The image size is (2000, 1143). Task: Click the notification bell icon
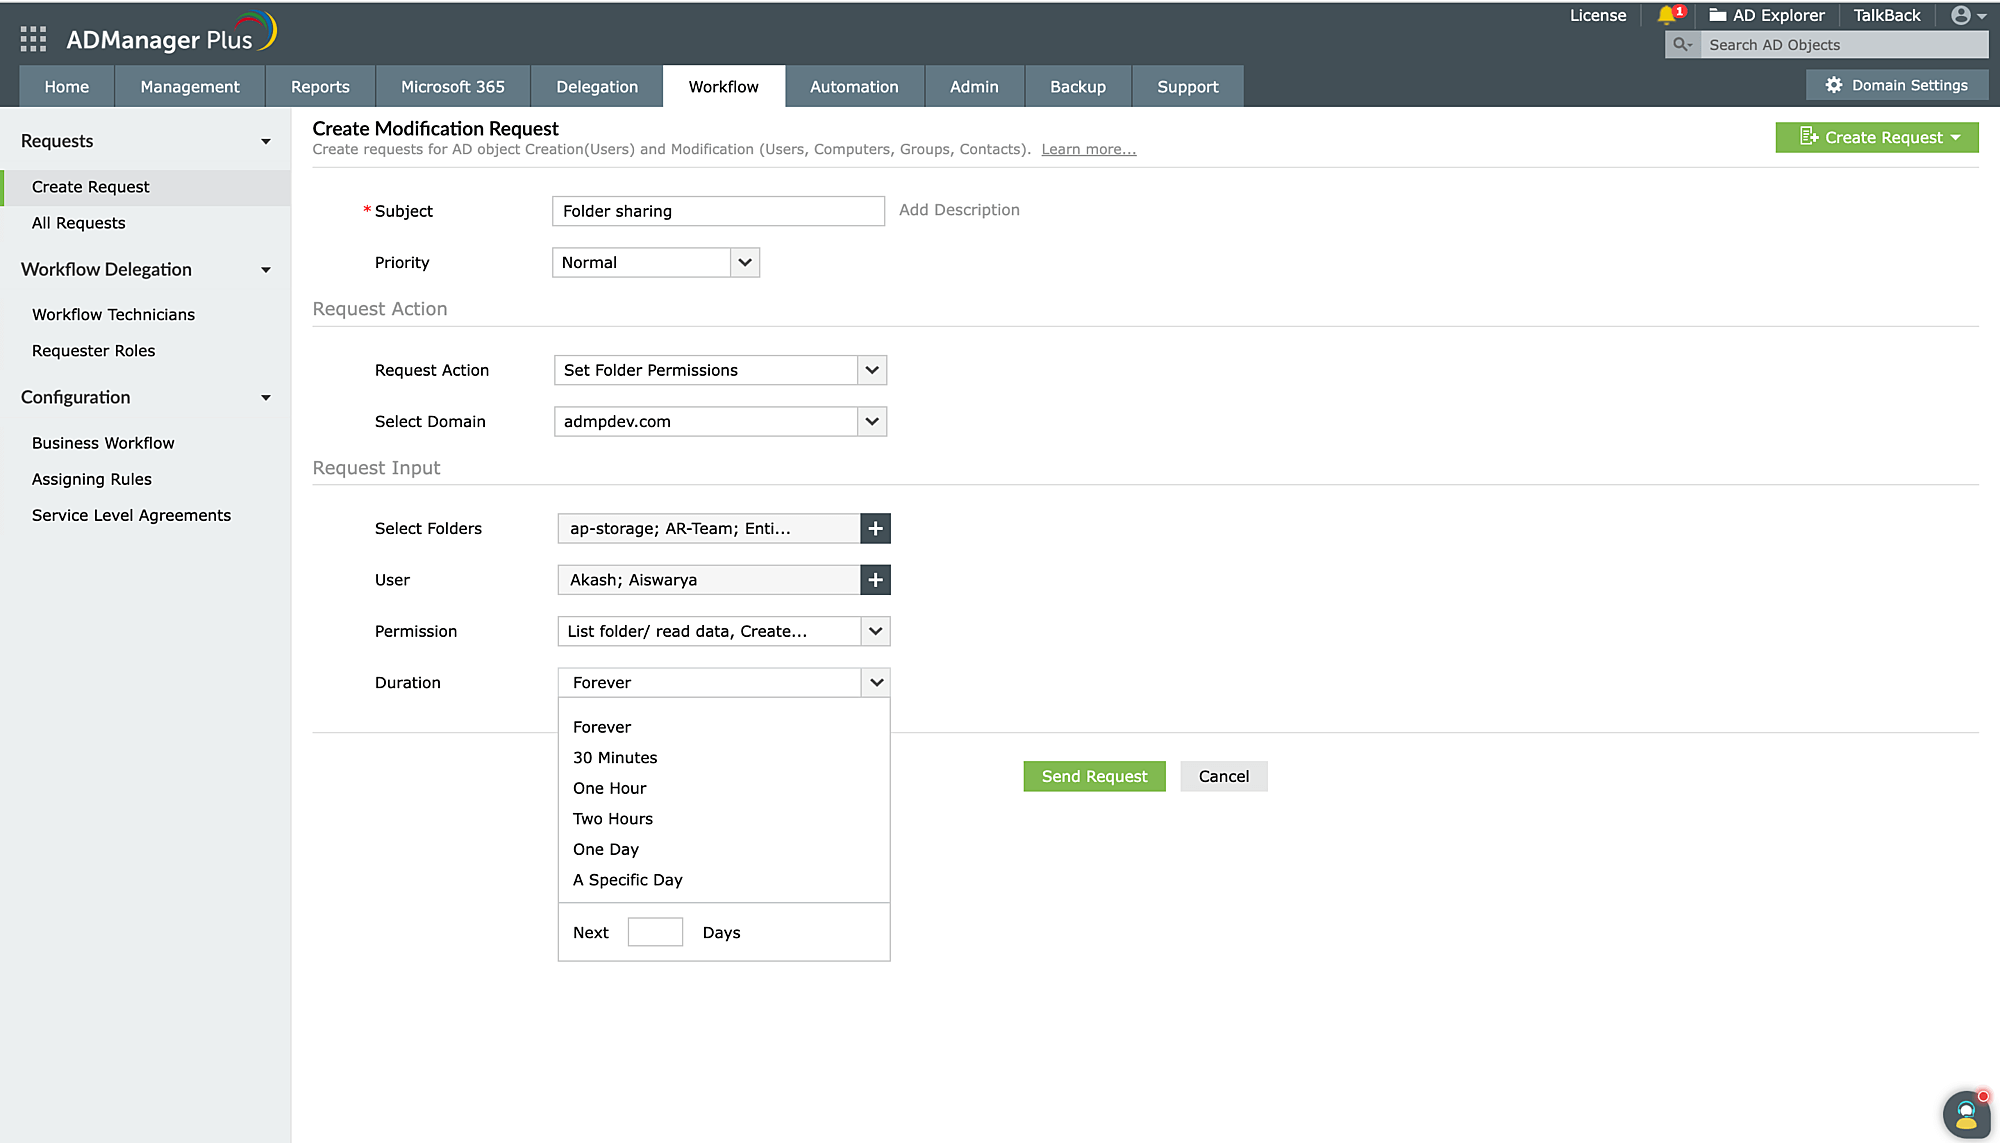coord(1666,15)
